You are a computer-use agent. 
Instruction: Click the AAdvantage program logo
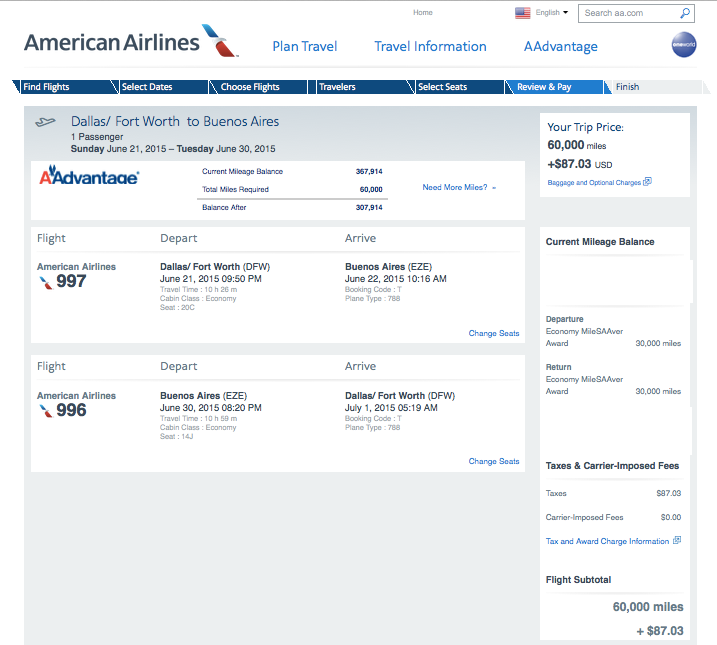click(x=89, y=177)
